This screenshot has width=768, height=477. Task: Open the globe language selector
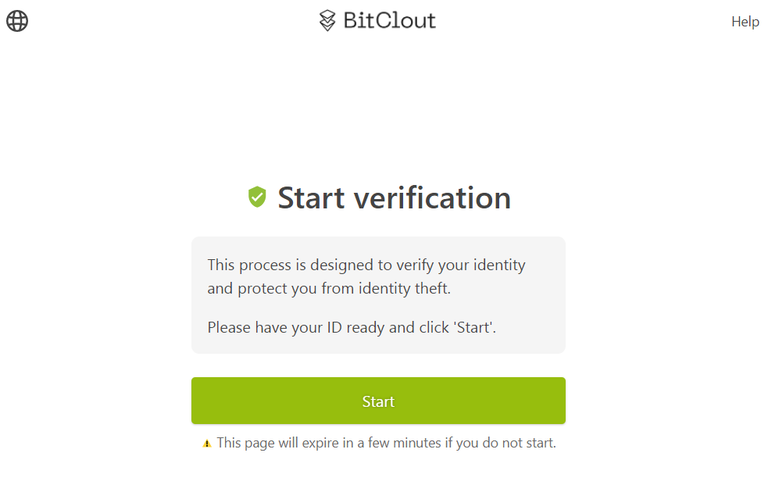17,21
